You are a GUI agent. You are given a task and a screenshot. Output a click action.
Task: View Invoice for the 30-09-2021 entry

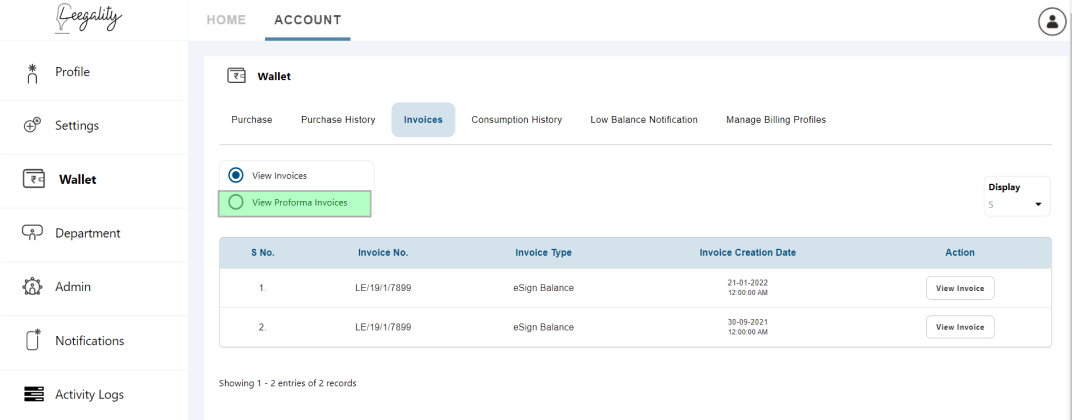coord(960,327)
